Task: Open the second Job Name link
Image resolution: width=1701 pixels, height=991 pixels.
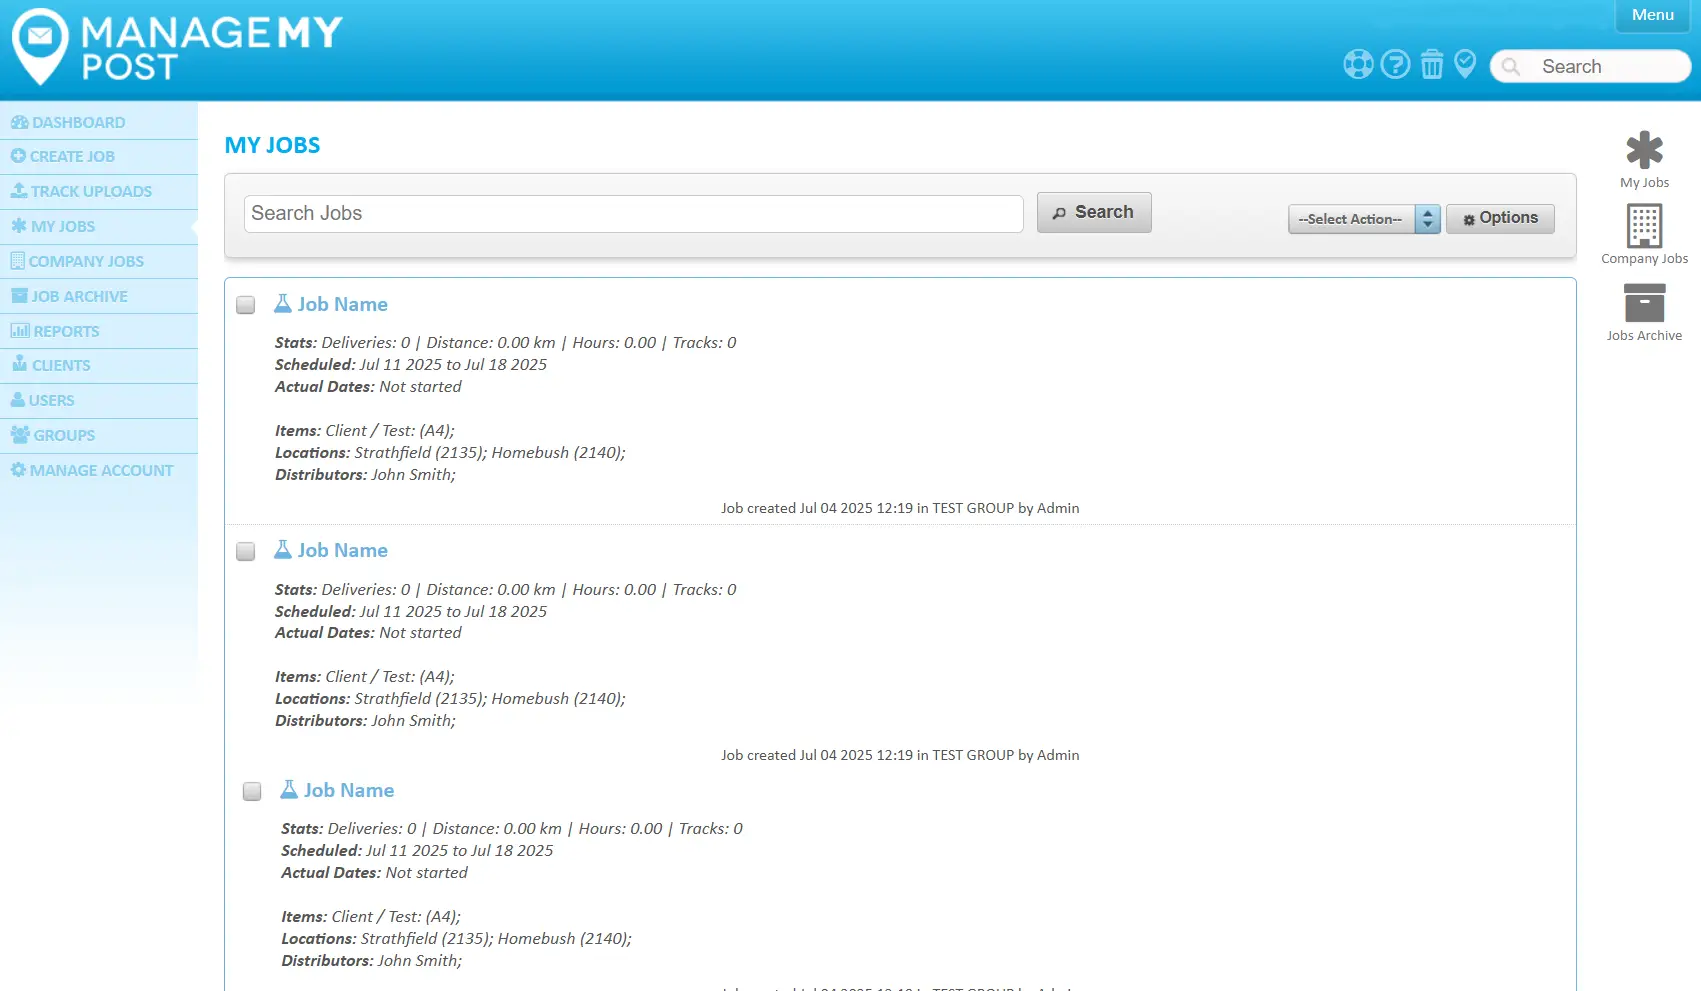Action: [342, 550]
